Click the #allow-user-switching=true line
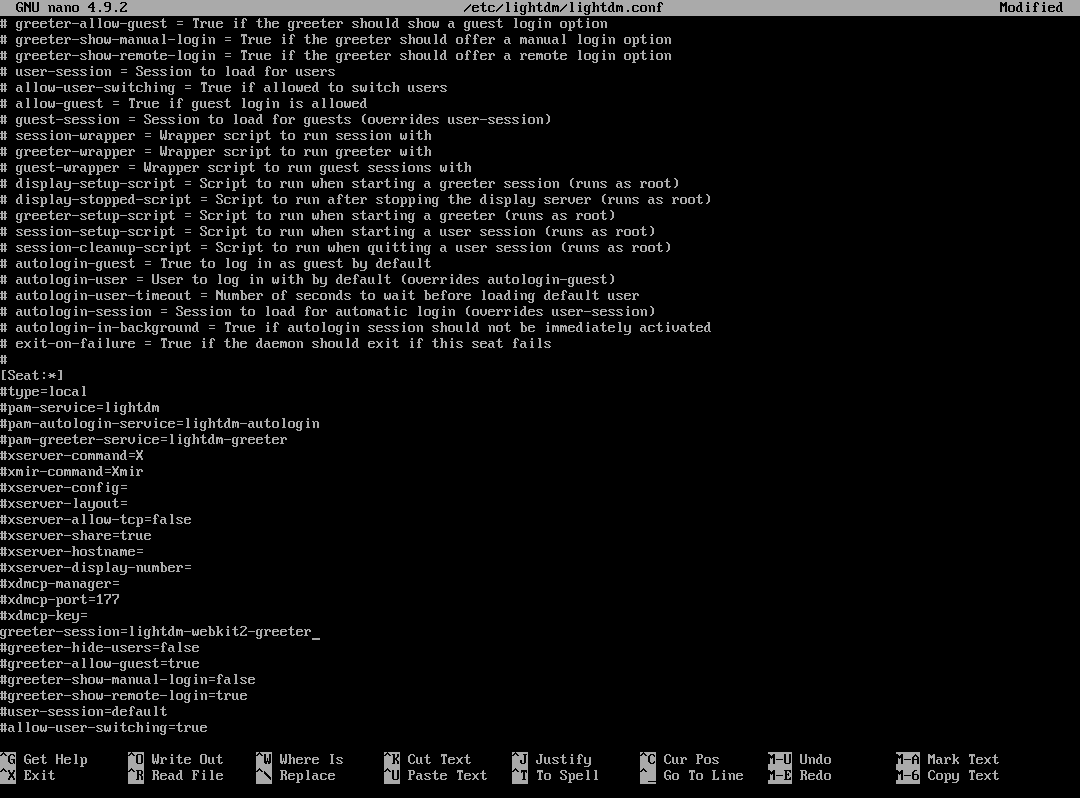 point(104,727)
